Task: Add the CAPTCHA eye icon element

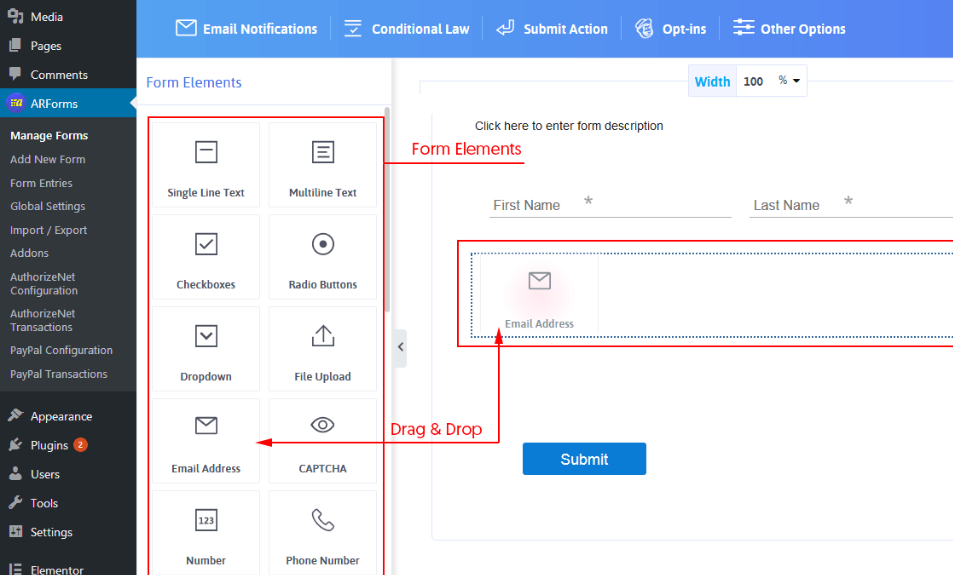Action: click(x=323, y=425)
